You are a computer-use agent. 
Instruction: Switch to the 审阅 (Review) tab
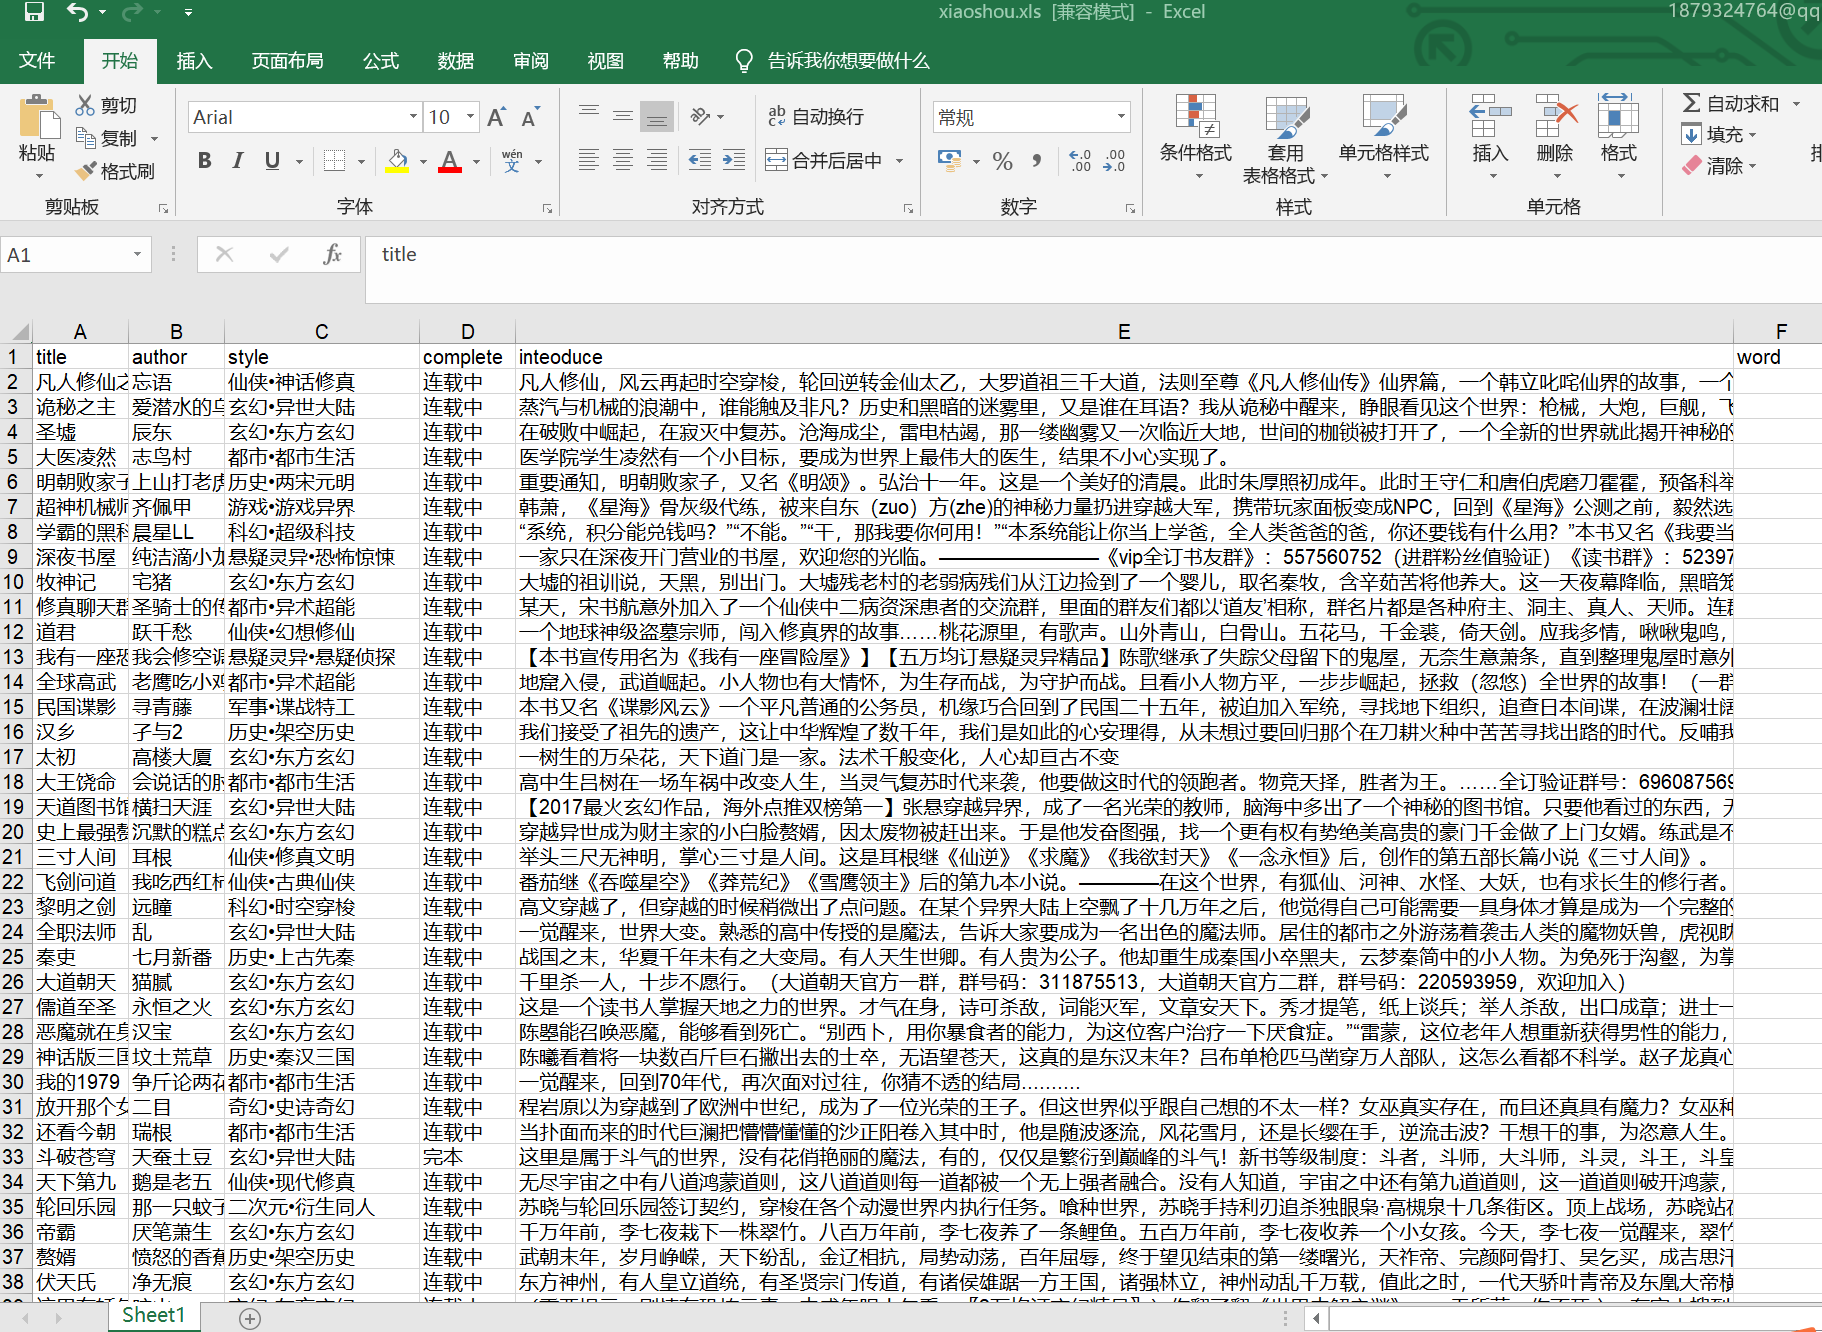[531, 61]
